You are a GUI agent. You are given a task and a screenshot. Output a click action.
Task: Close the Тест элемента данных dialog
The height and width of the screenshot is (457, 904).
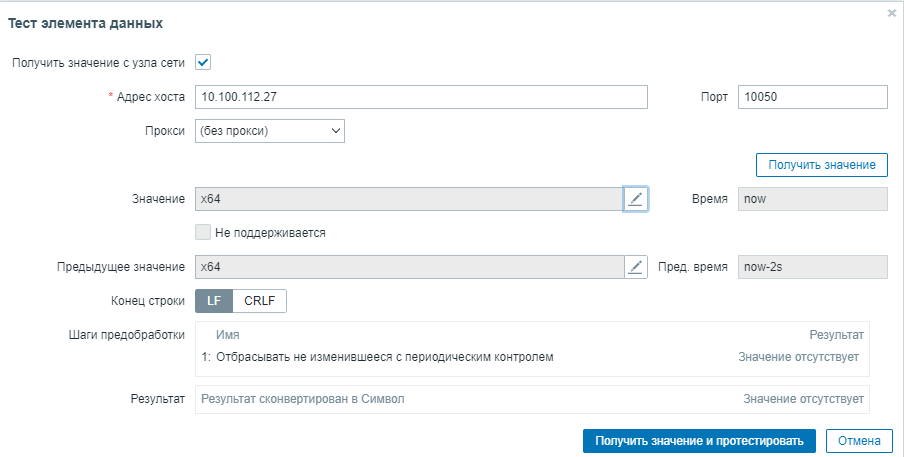[x=891, y=13]
